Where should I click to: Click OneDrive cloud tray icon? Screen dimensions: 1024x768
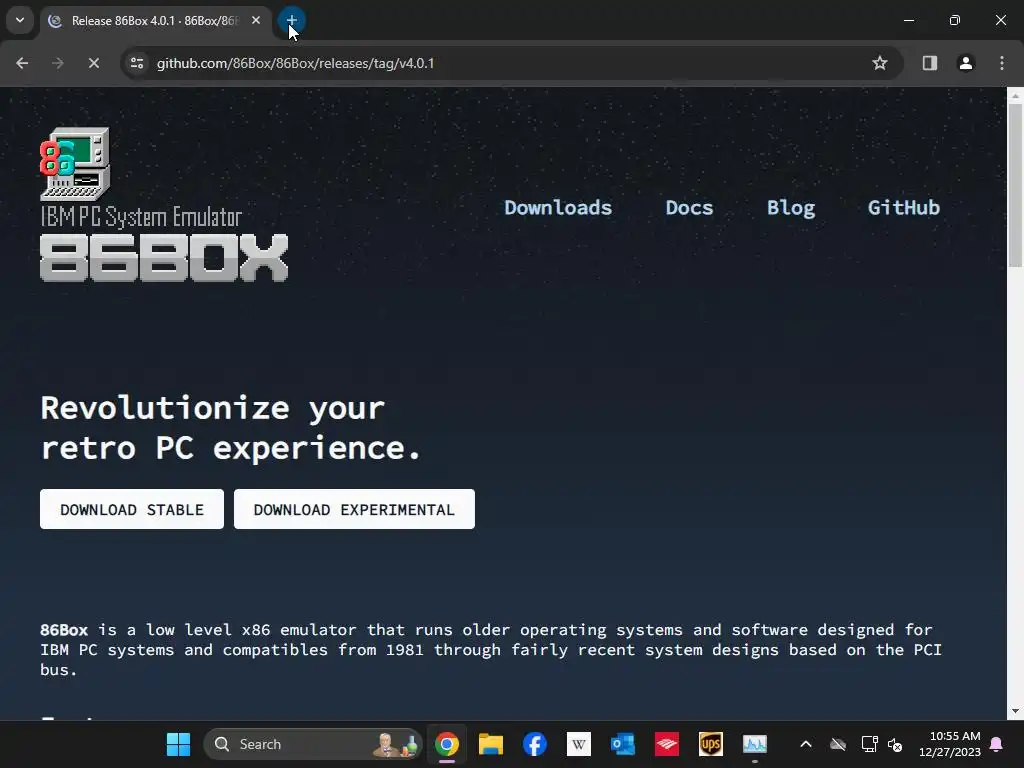pyautogui.click(x=838, y=744)
